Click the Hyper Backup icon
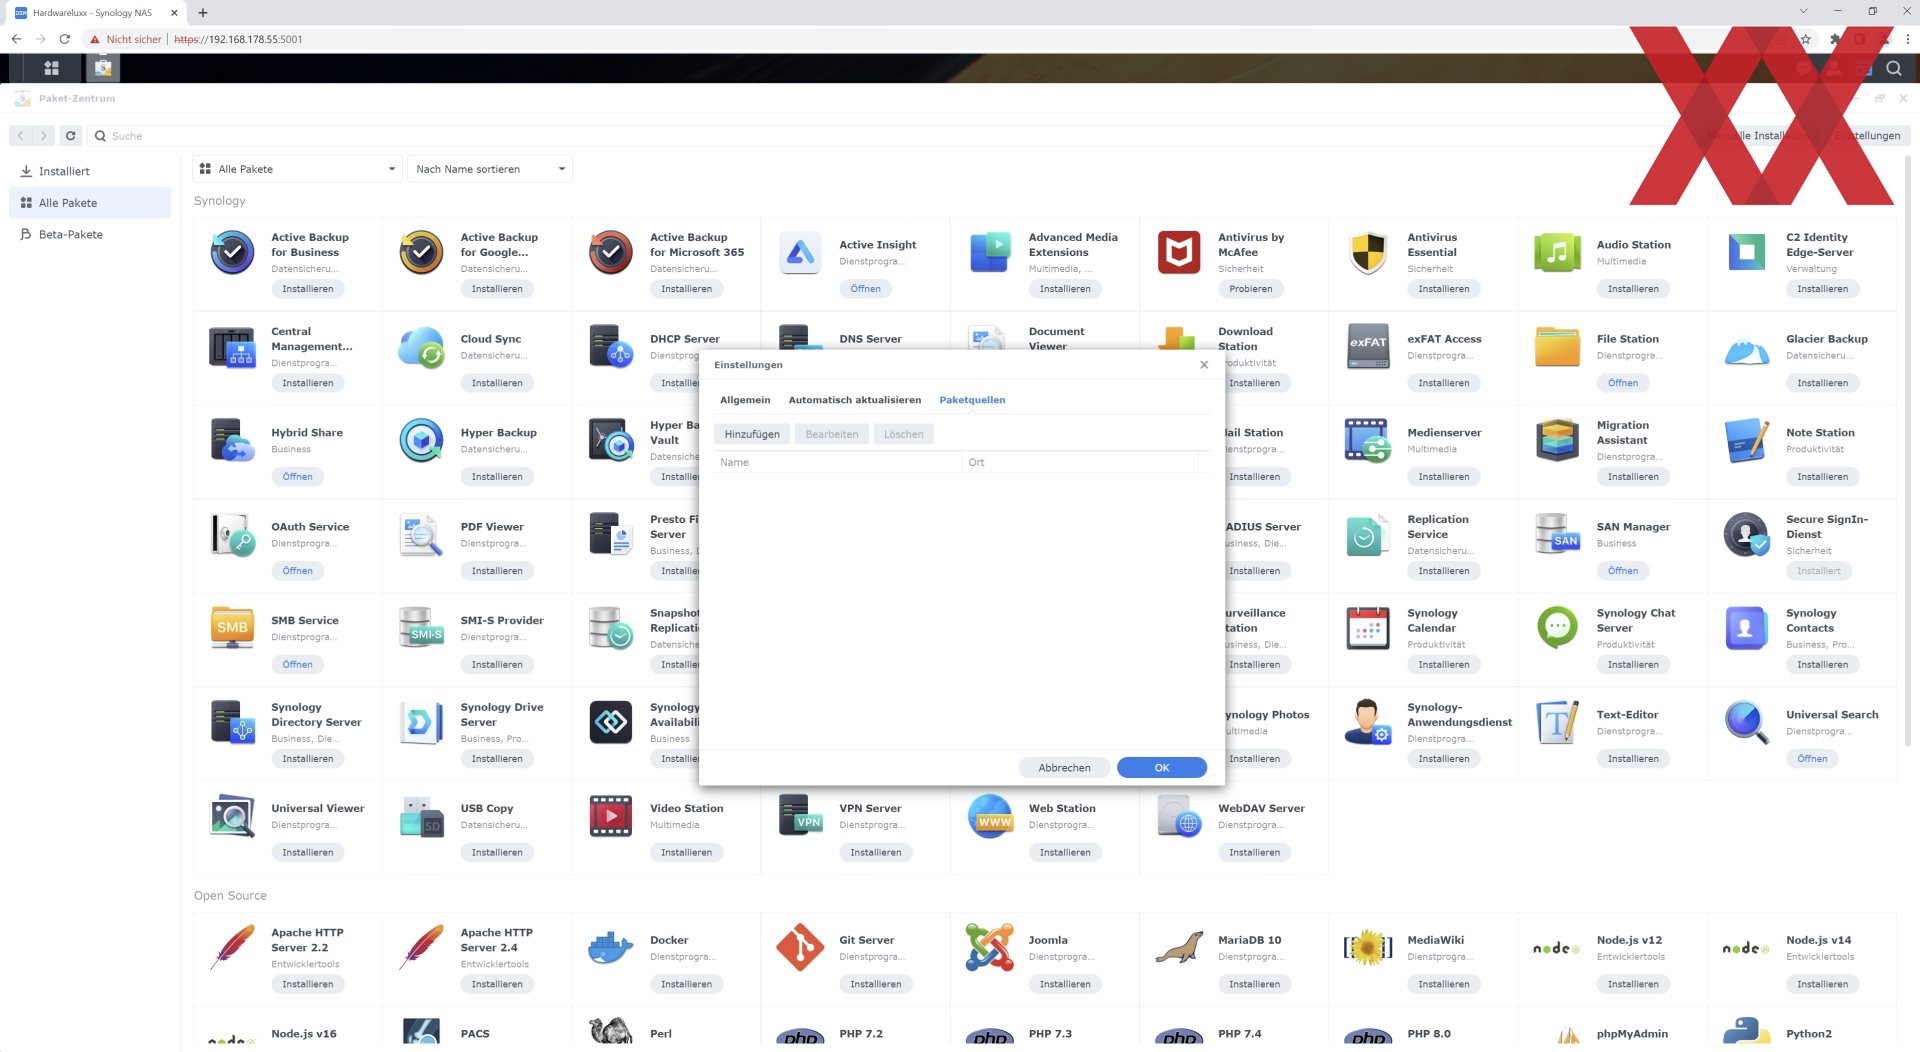The width and height of the screenshot is (1920, 1052). tap(421, 441)
